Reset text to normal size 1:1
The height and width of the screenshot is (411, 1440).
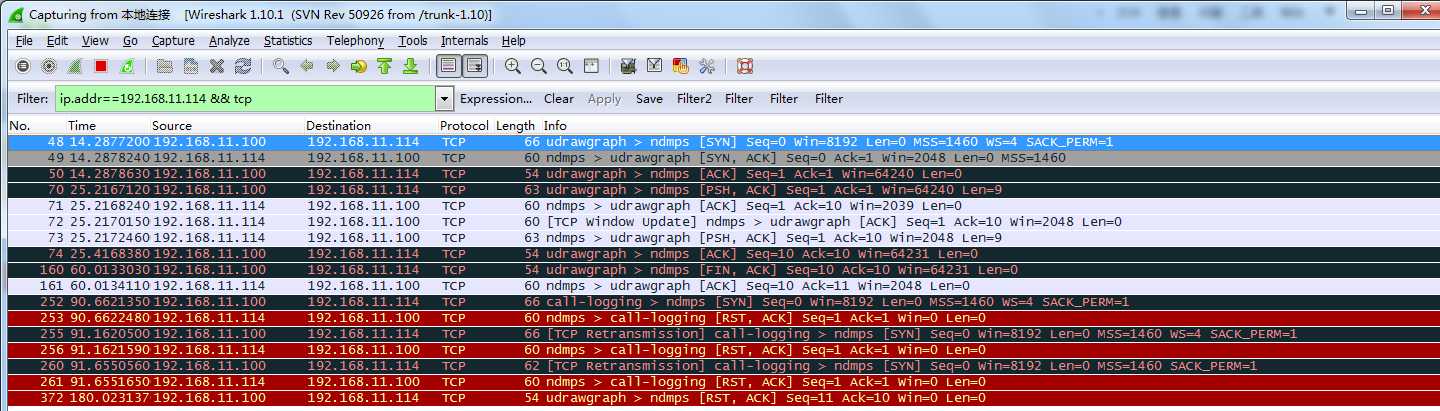click(565, 66)
